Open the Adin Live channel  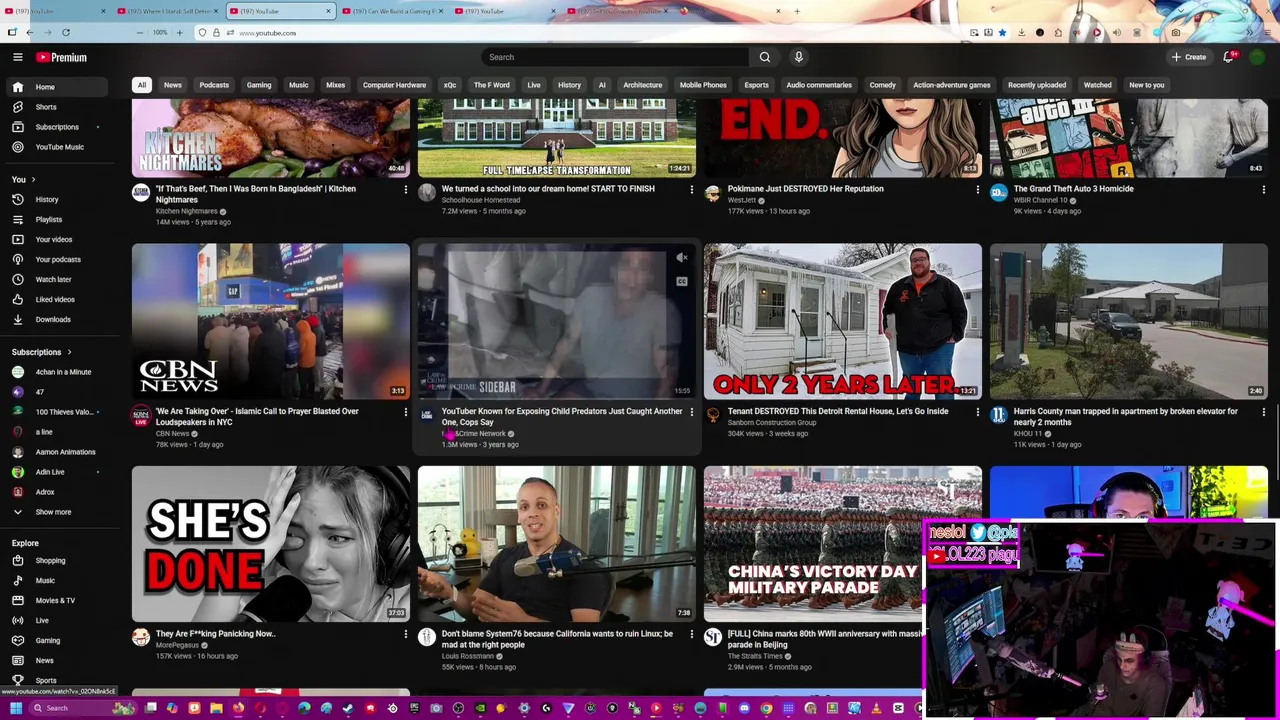(56, 472)
